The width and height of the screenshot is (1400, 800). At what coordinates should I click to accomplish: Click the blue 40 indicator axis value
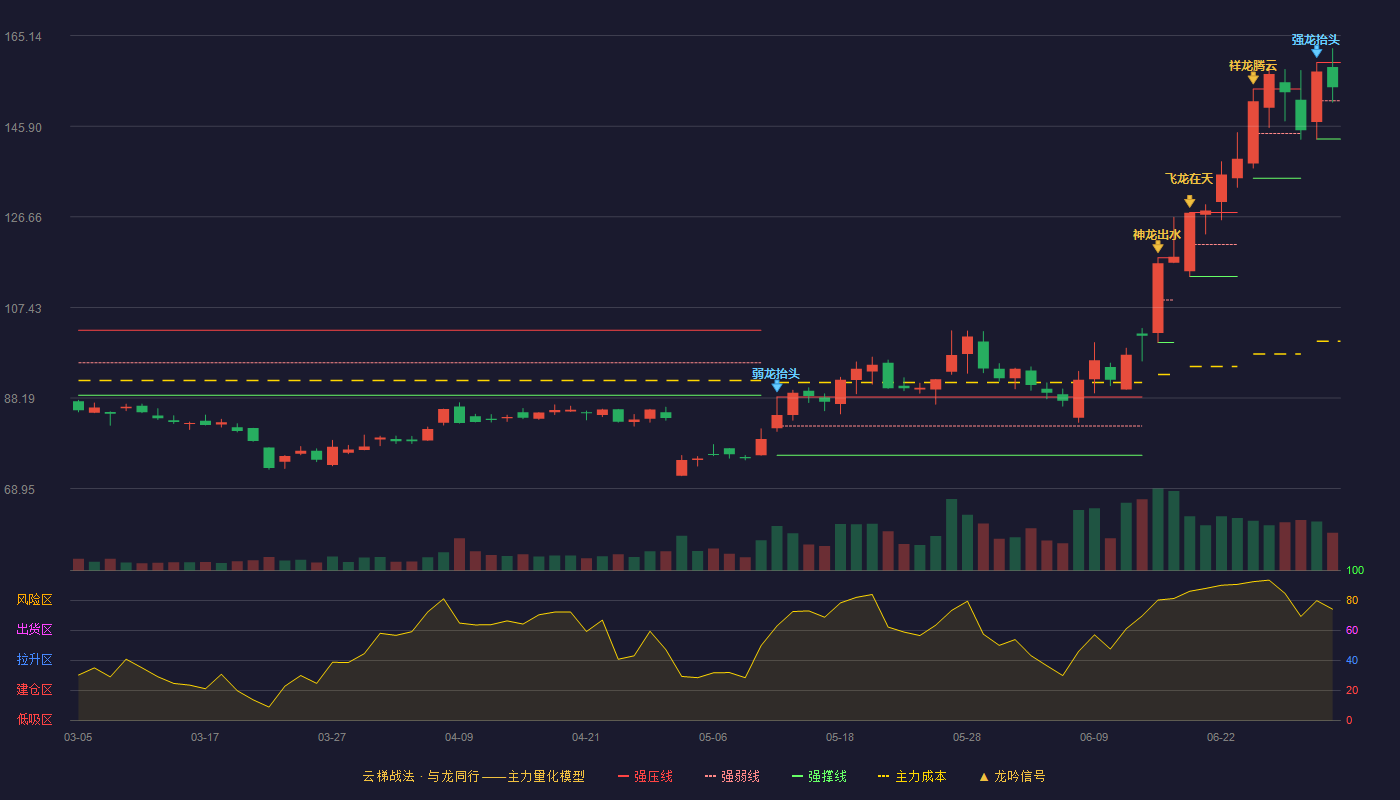(1351, 660)
